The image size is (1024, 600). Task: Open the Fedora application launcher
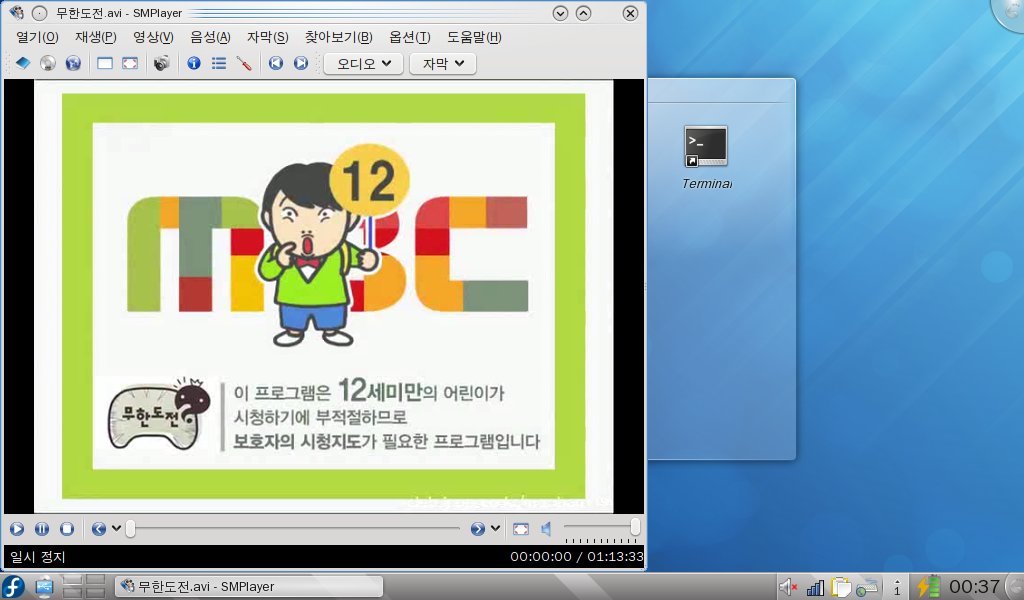14,587
